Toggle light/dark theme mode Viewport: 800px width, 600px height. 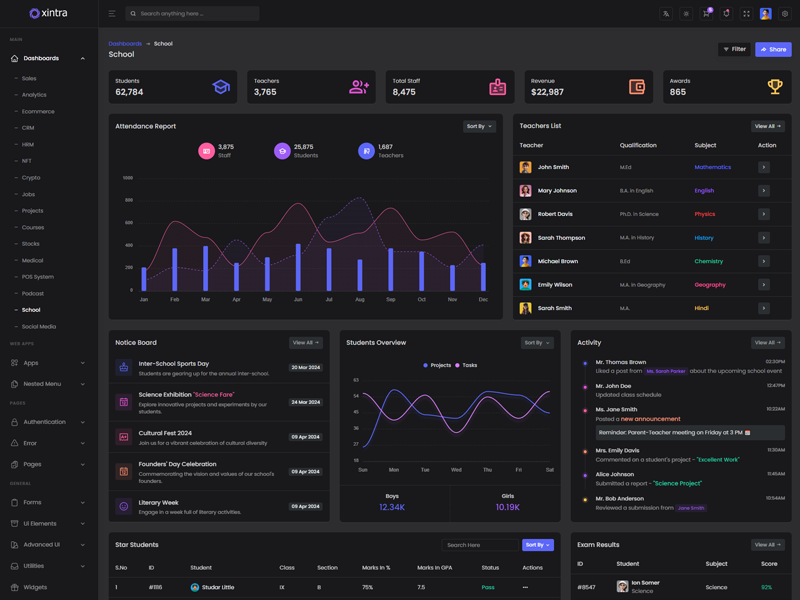686,14
